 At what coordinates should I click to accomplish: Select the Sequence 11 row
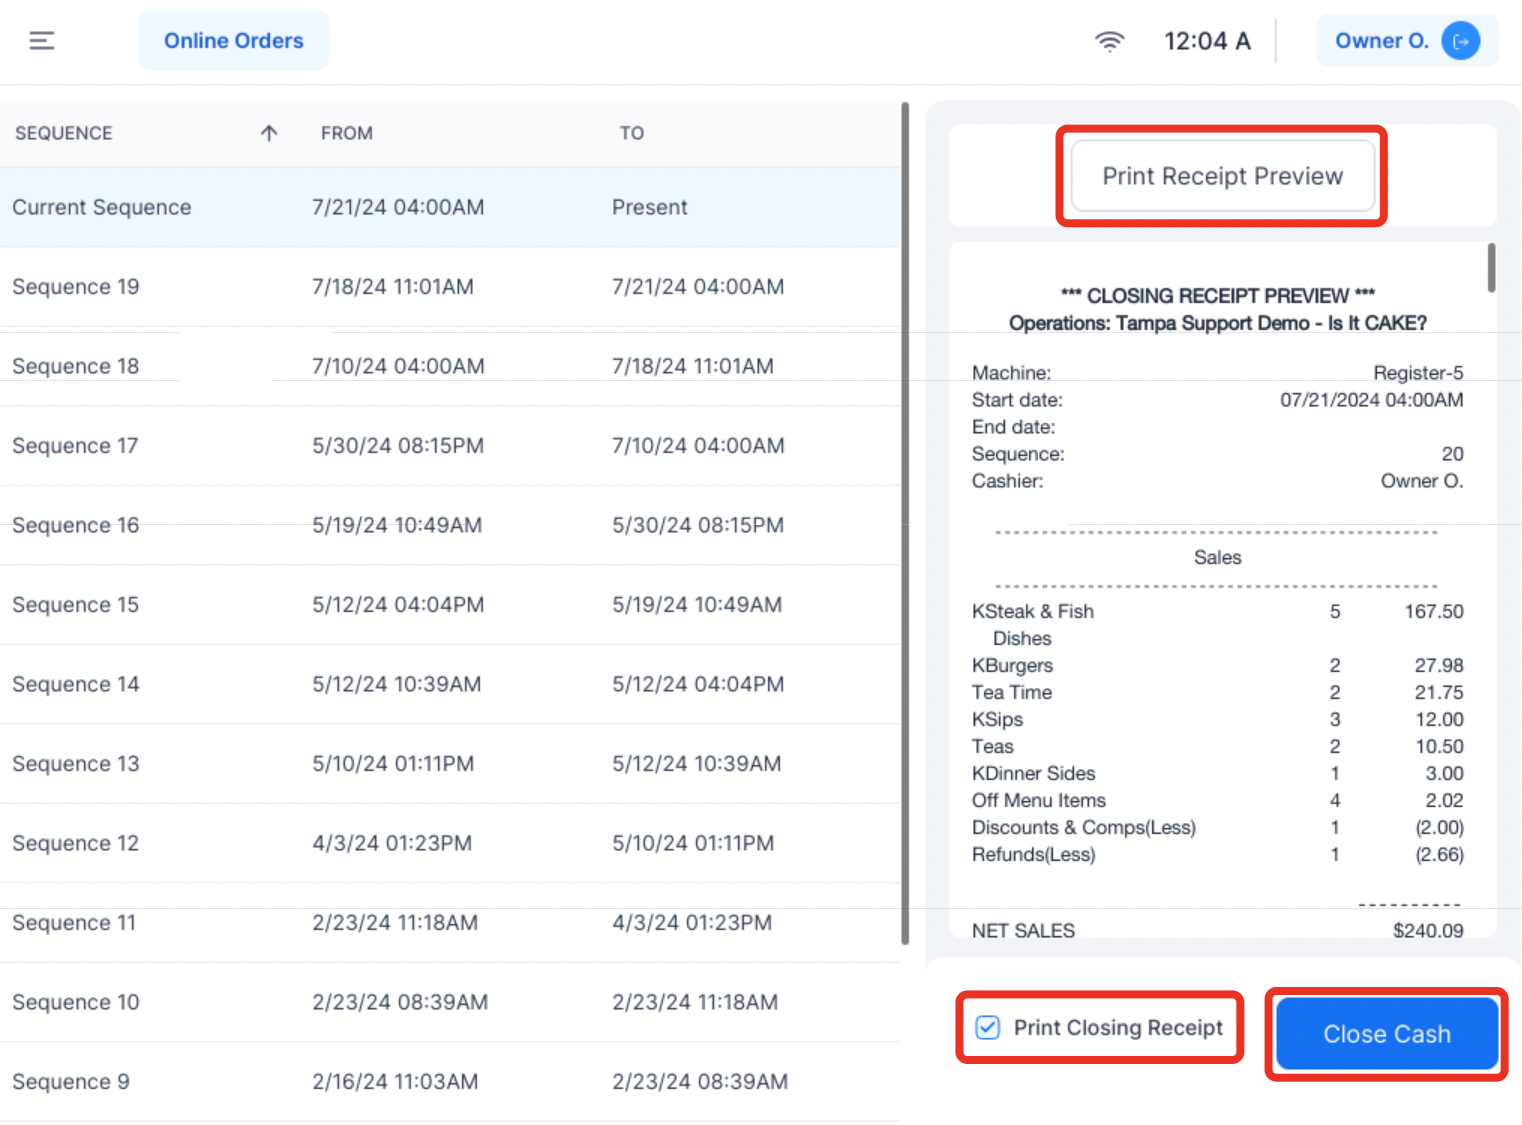coord(450,923)
